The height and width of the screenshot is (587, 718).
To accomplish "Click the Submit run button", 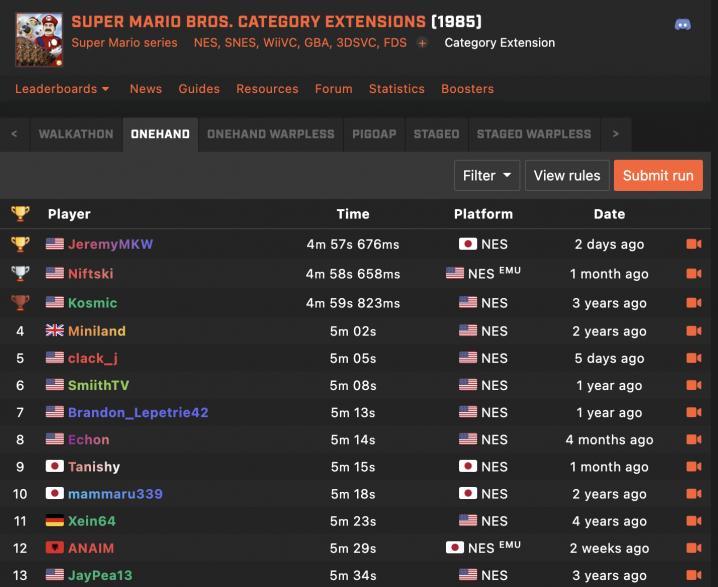I will click(x=658, y=175).
